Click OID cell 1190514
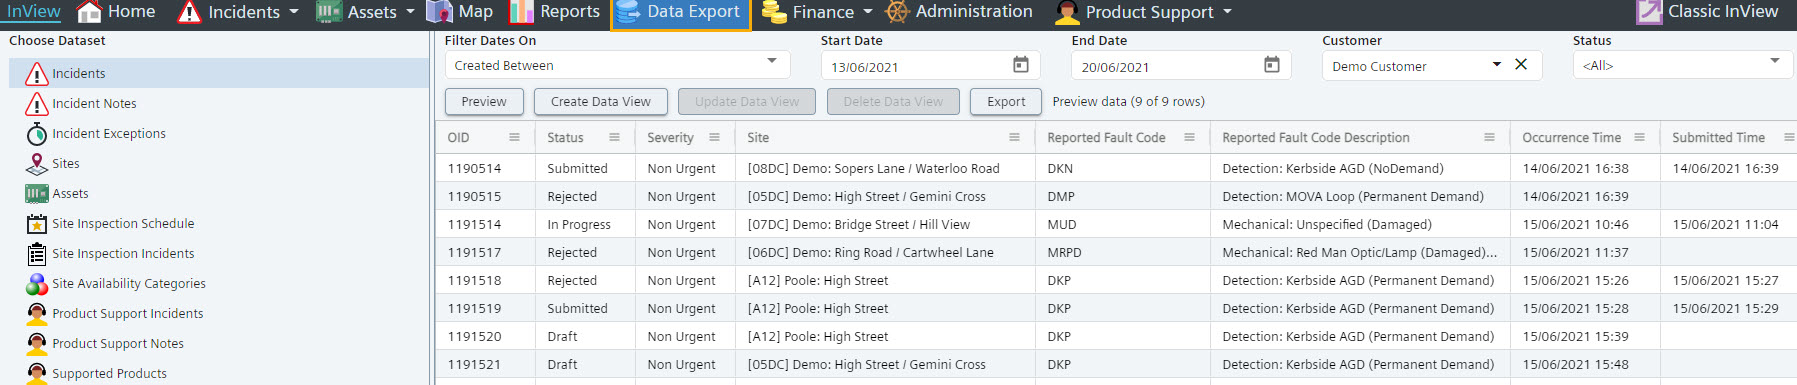This screenshot has width=1797, height=385. click(x=474, y=168)
